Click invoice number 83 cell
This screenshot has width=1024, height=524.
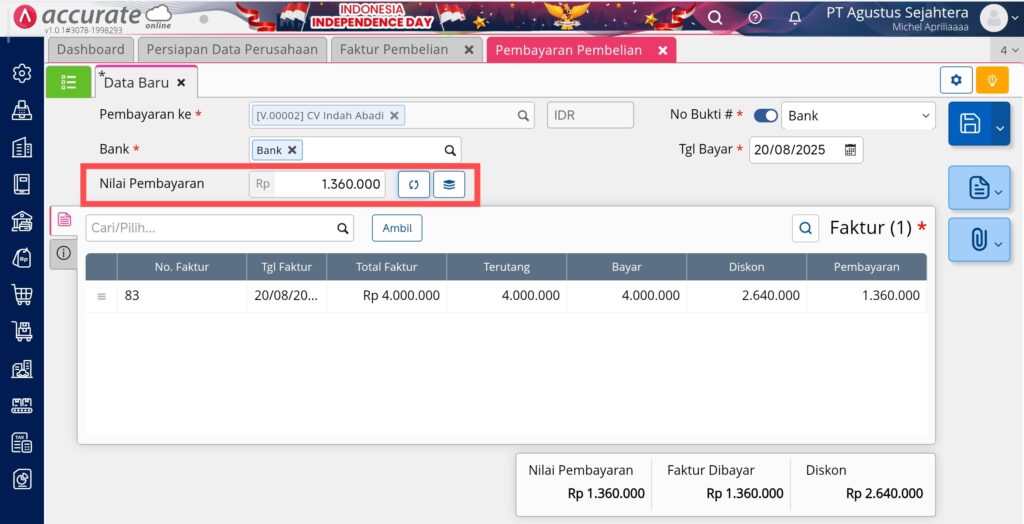[x=182, y=295]
